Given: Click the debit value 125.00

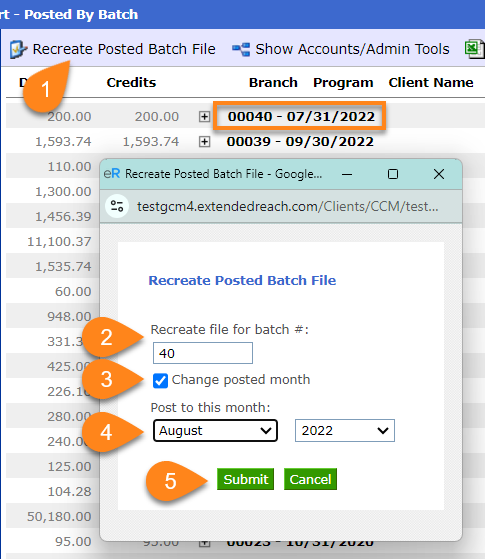Looking at the screenshot, I should 70,466.
